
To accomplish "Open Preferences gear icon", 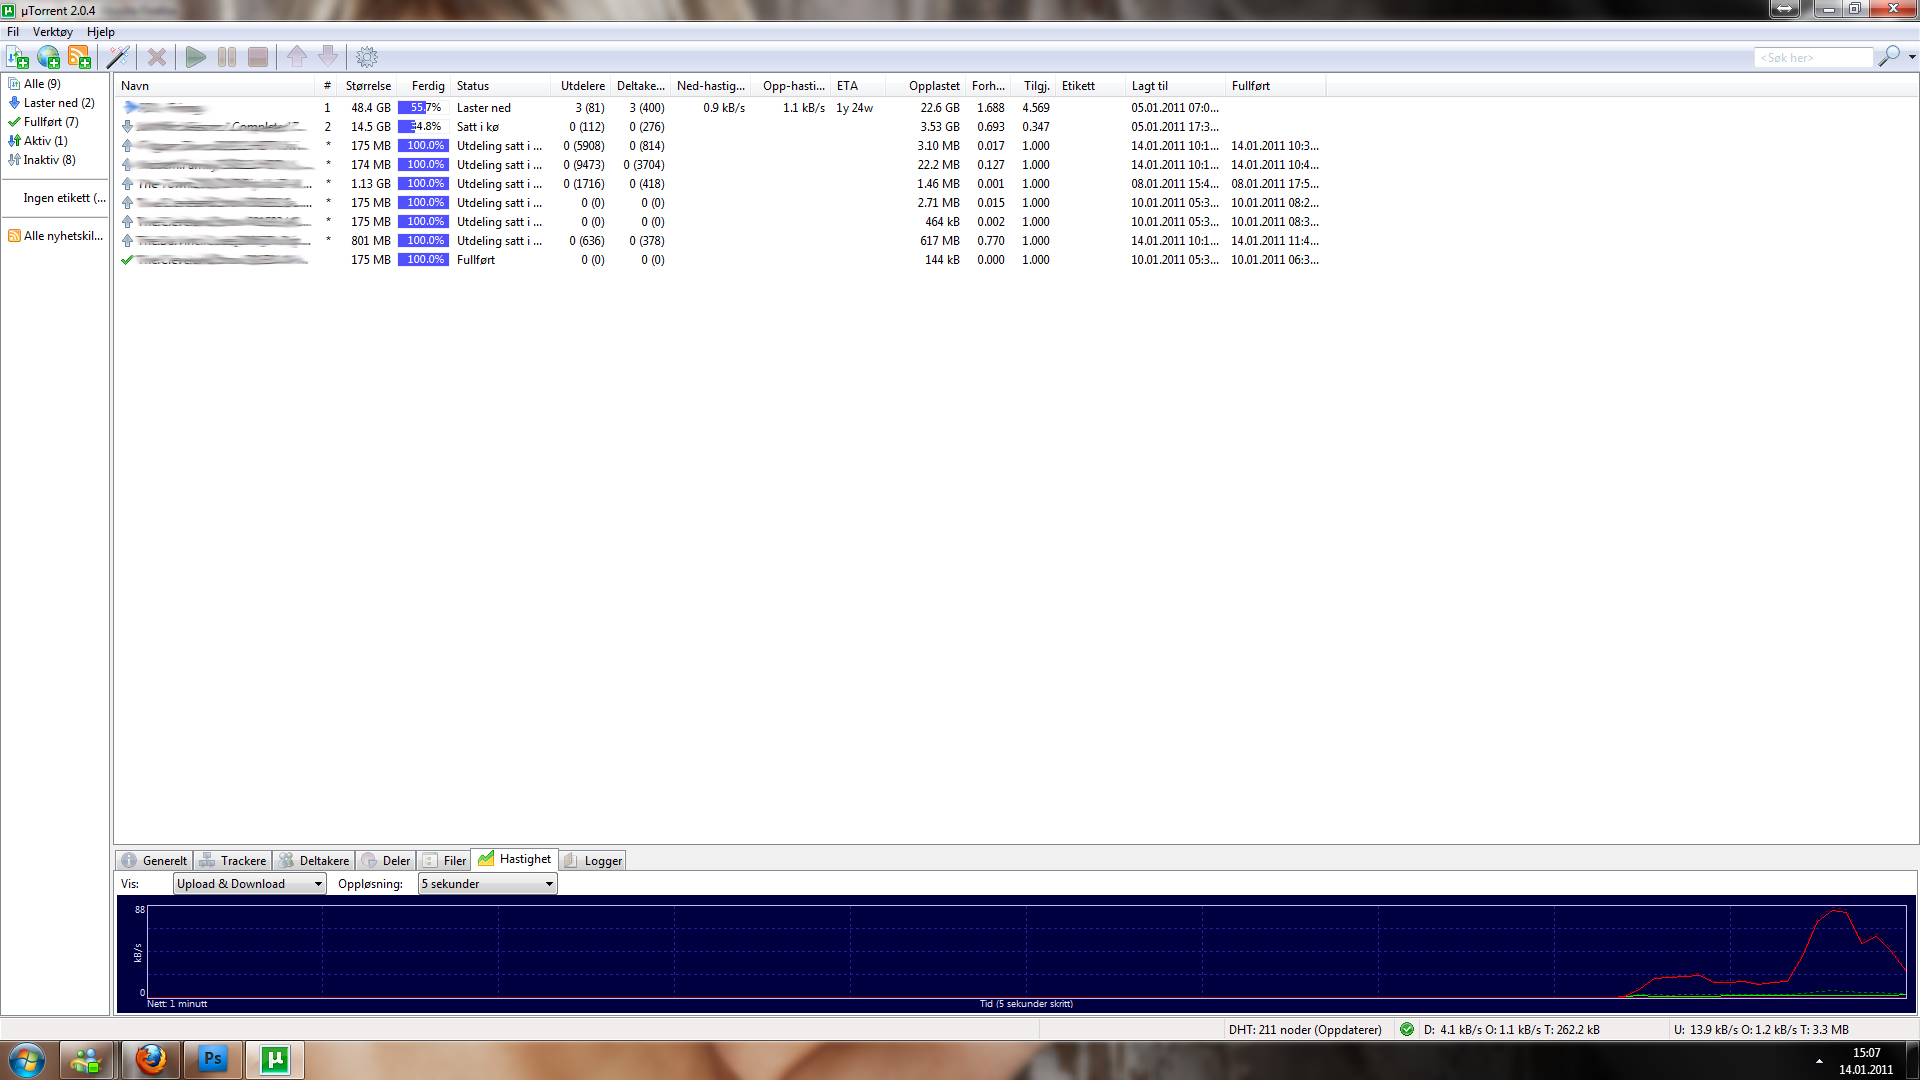I will 367,57.
